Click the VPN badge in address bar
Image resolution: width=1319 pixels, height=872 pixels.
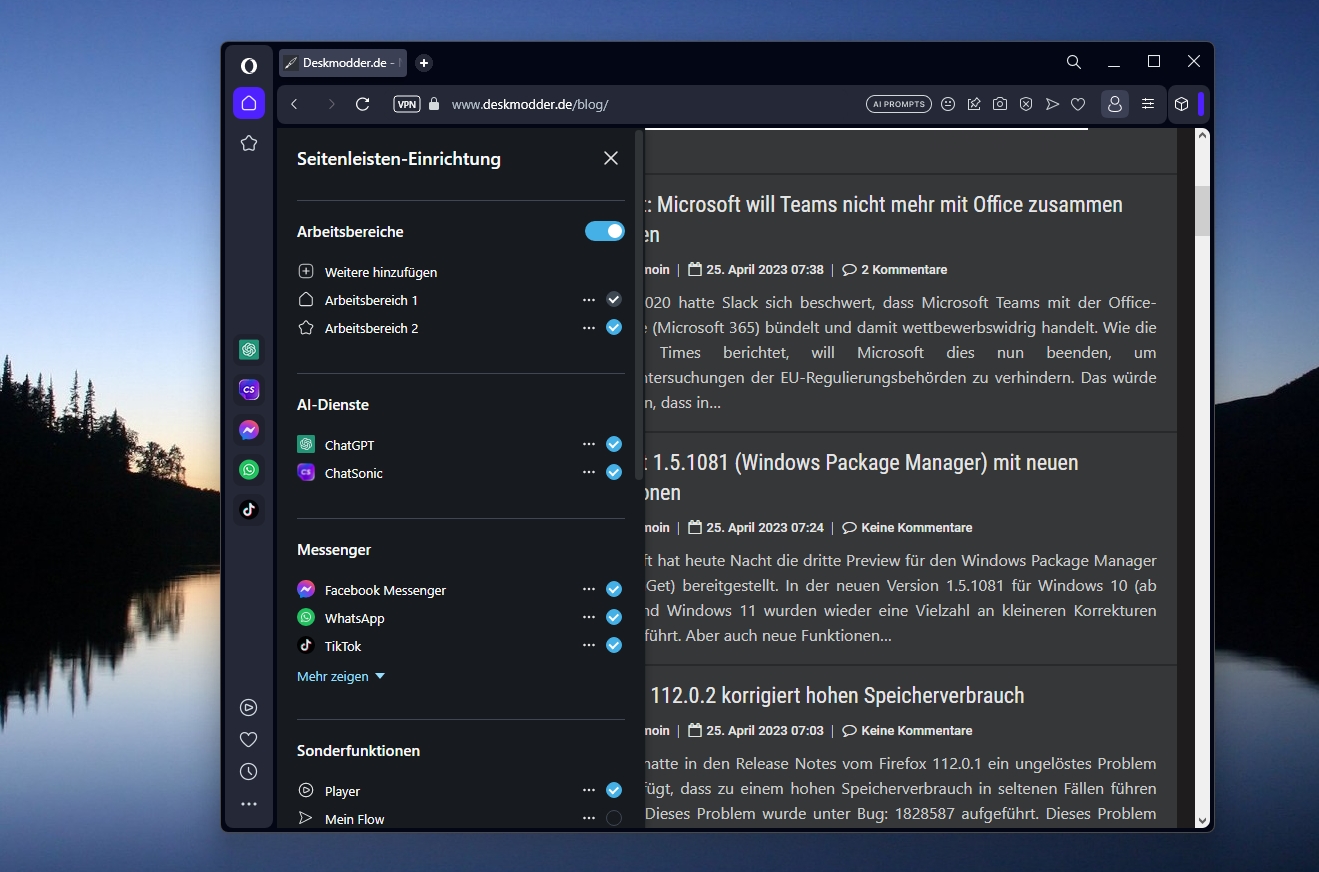tap(407, 104)
